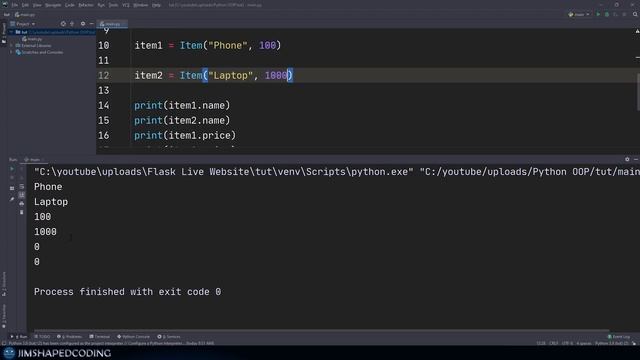Toggle the Project side tool window stripe

pyautogui.click(x=4, y=33)
